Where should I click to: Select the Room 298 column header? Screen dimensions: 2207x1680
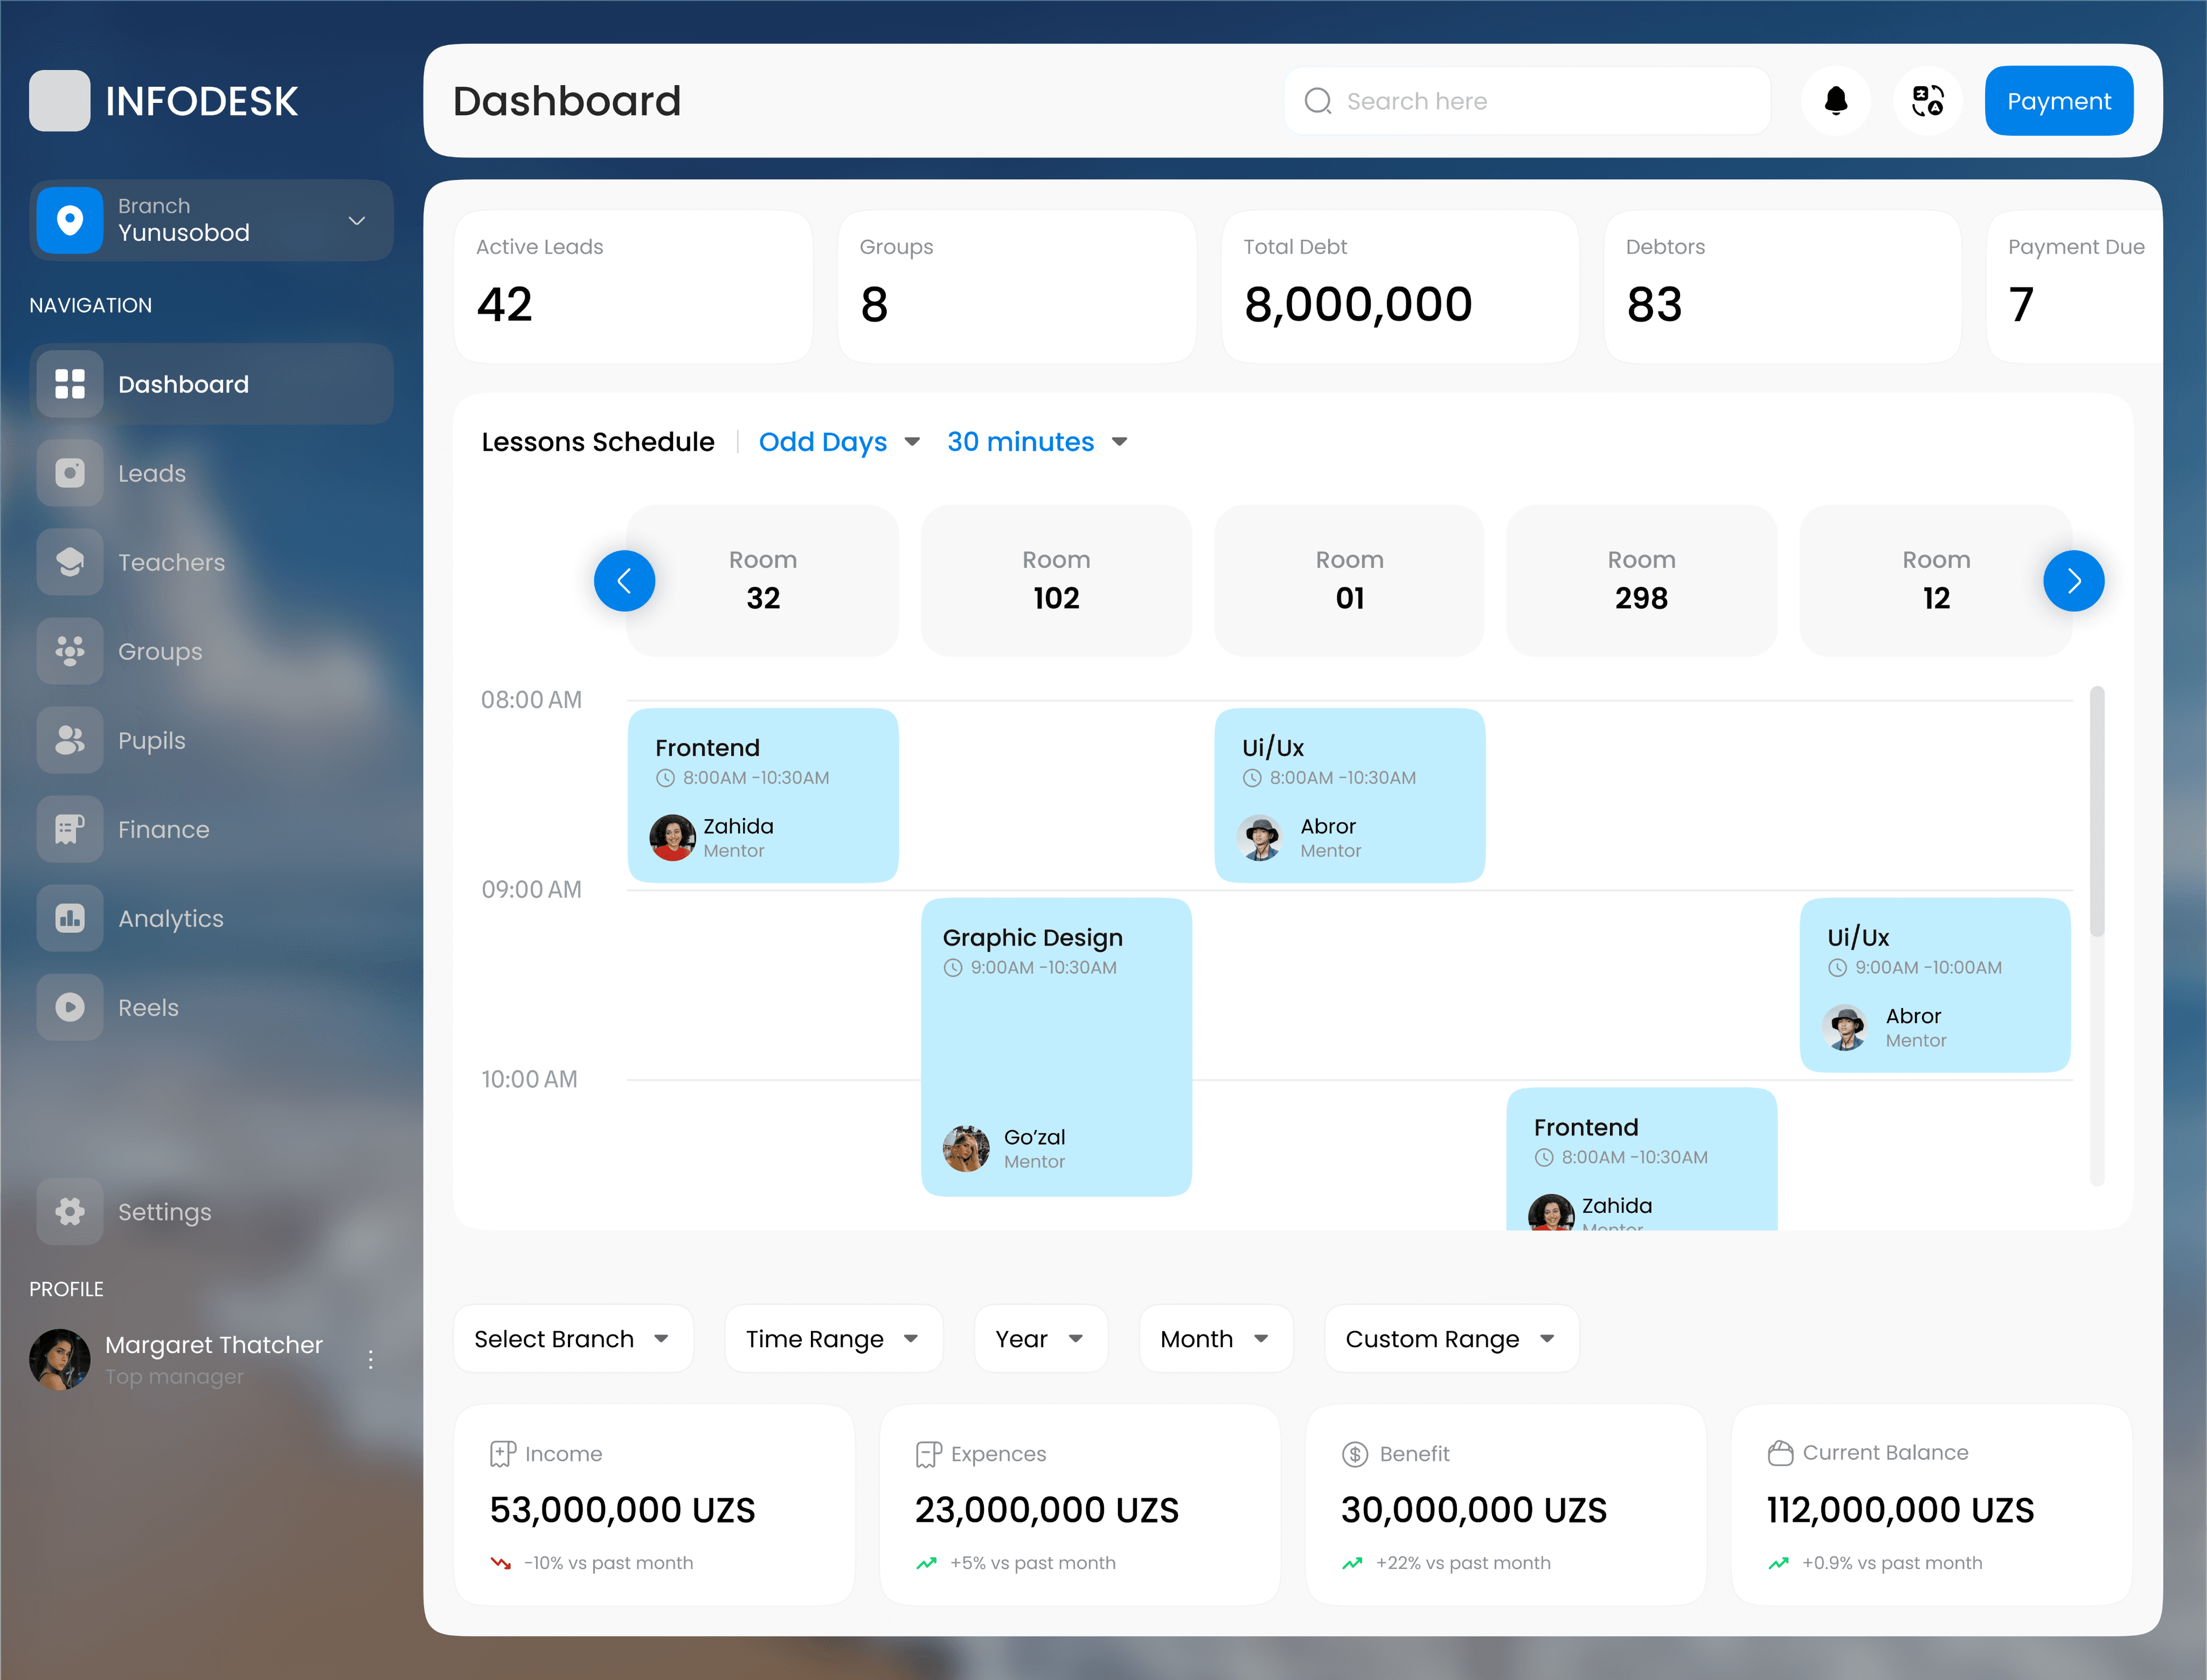1642,581
